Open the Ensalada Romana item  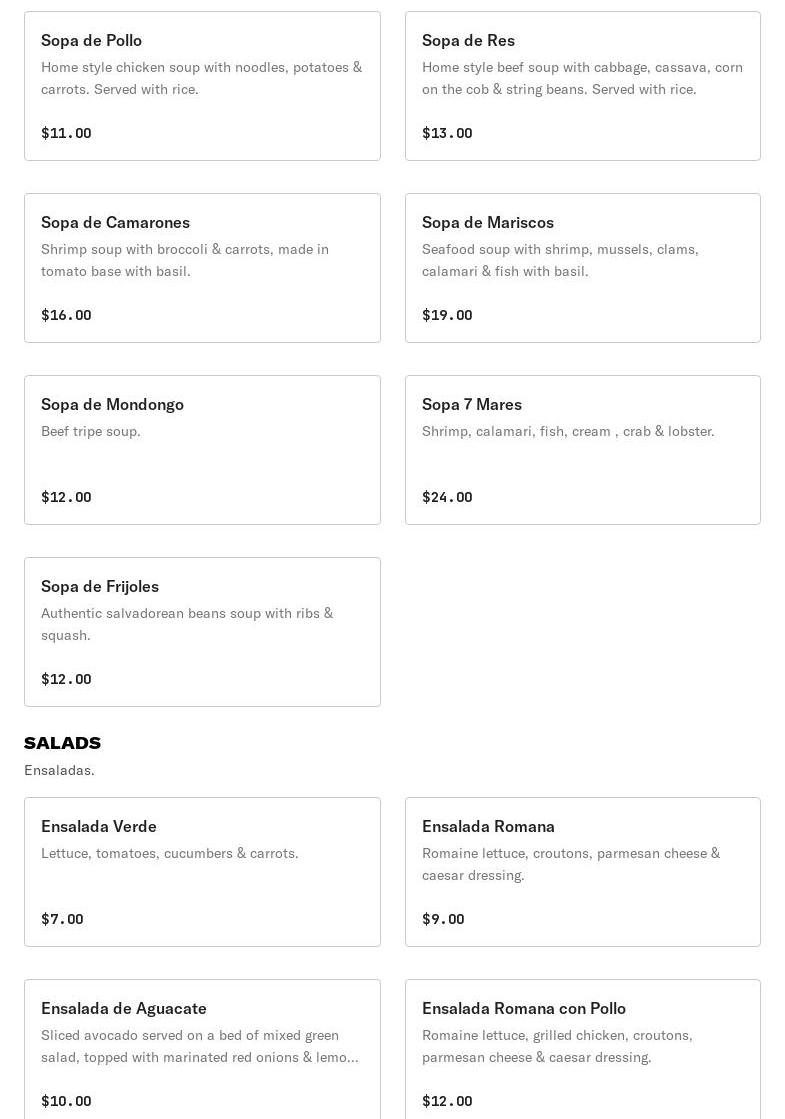point(582,871)
